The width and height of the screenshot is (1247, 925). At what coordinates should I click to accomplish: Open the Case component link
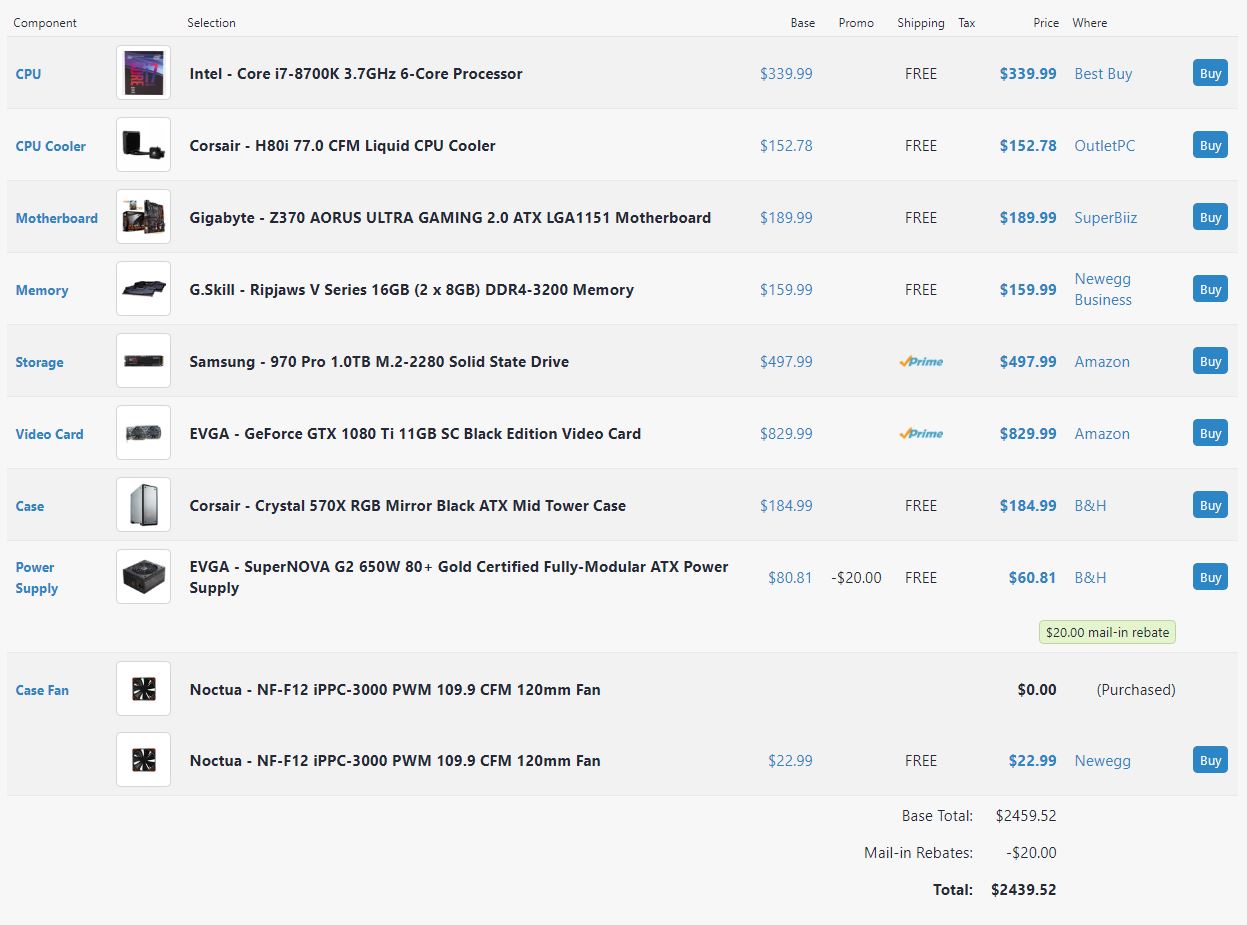[30, 506]
